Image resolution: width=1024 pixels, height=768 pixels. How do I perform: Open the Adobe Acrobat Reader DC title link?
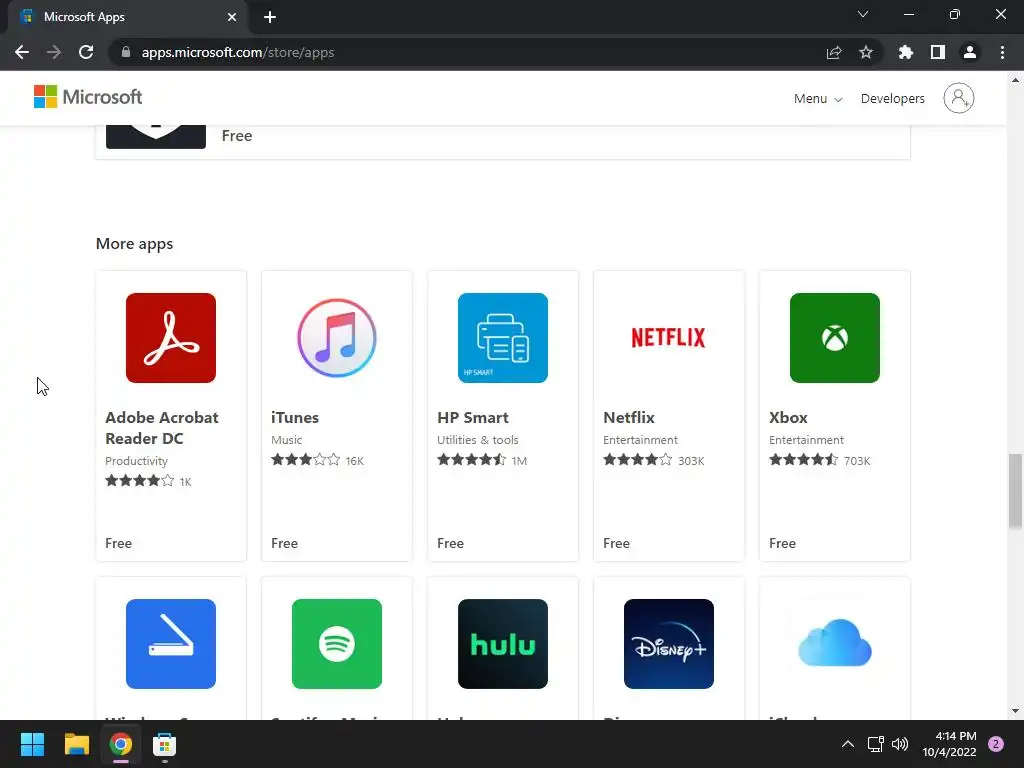pos(161,428)
